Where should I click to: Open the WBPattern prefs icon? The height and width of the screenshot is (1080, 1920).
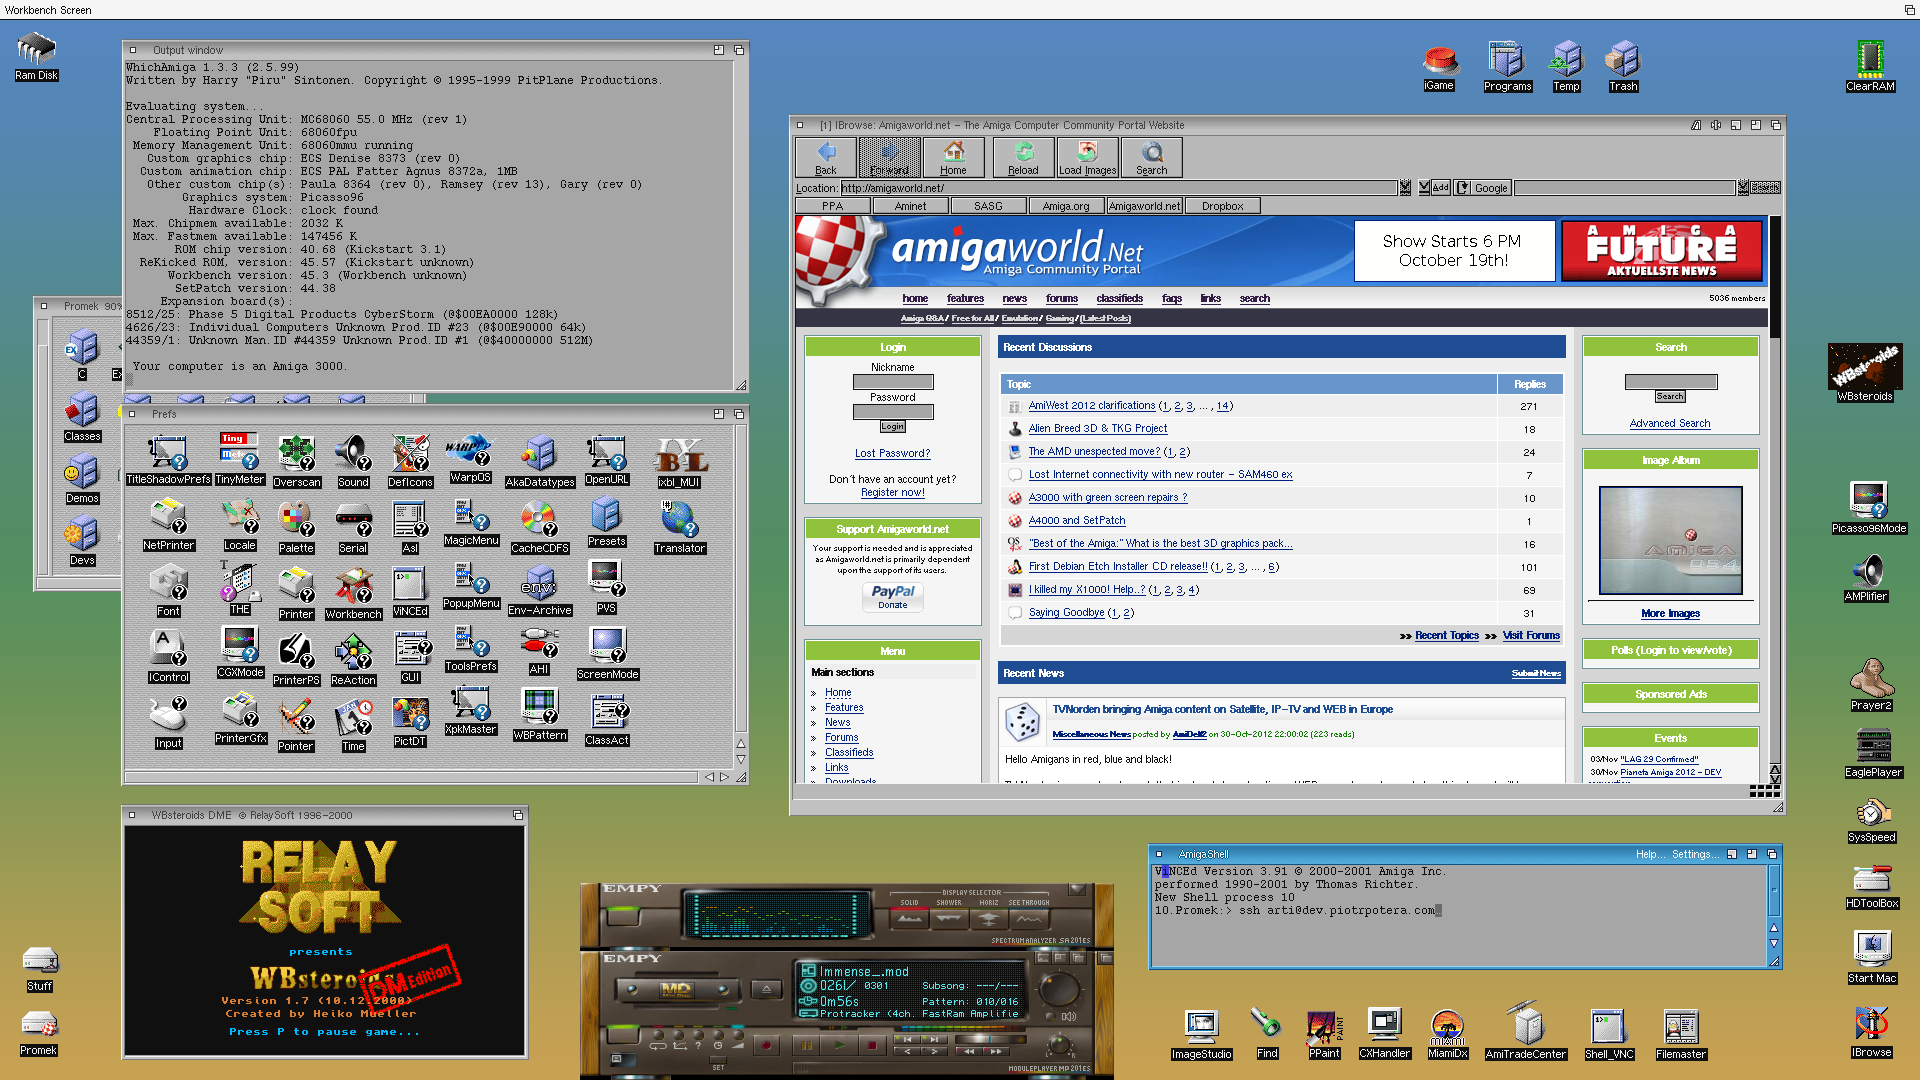(540, 715)
